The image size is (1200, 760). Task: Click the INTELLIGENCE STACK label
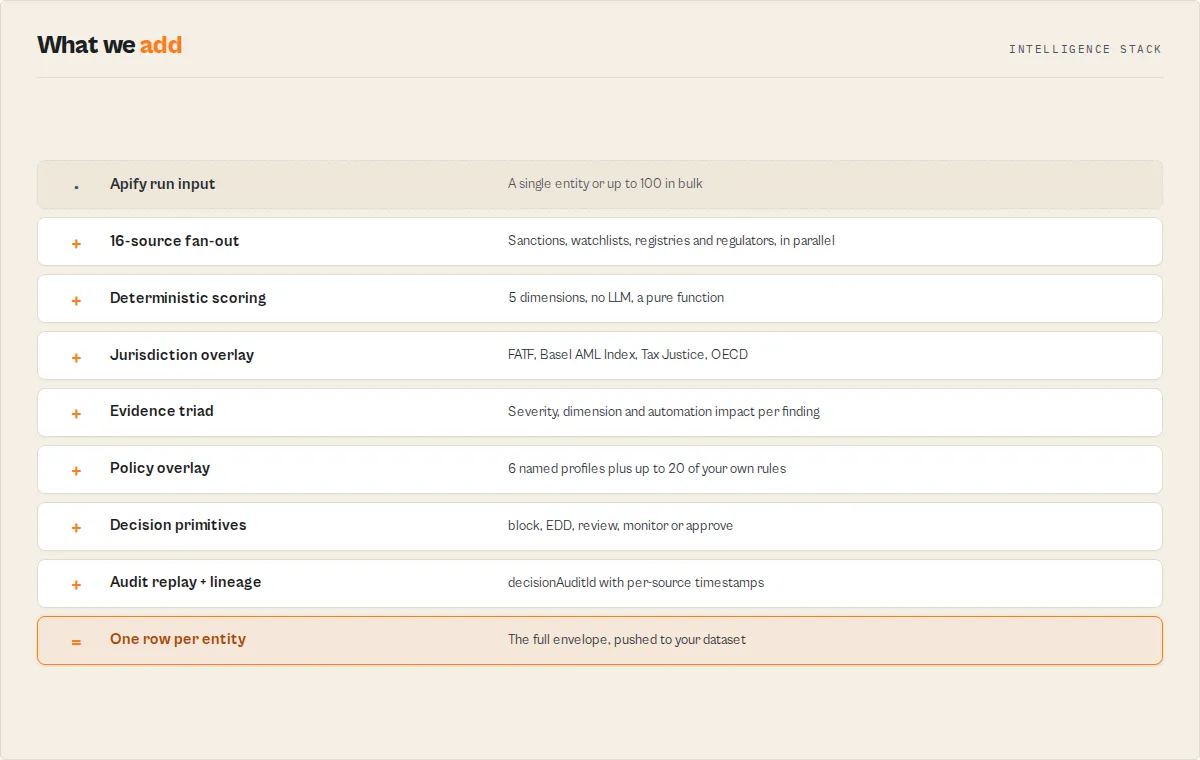click(x=1085, y=49)
